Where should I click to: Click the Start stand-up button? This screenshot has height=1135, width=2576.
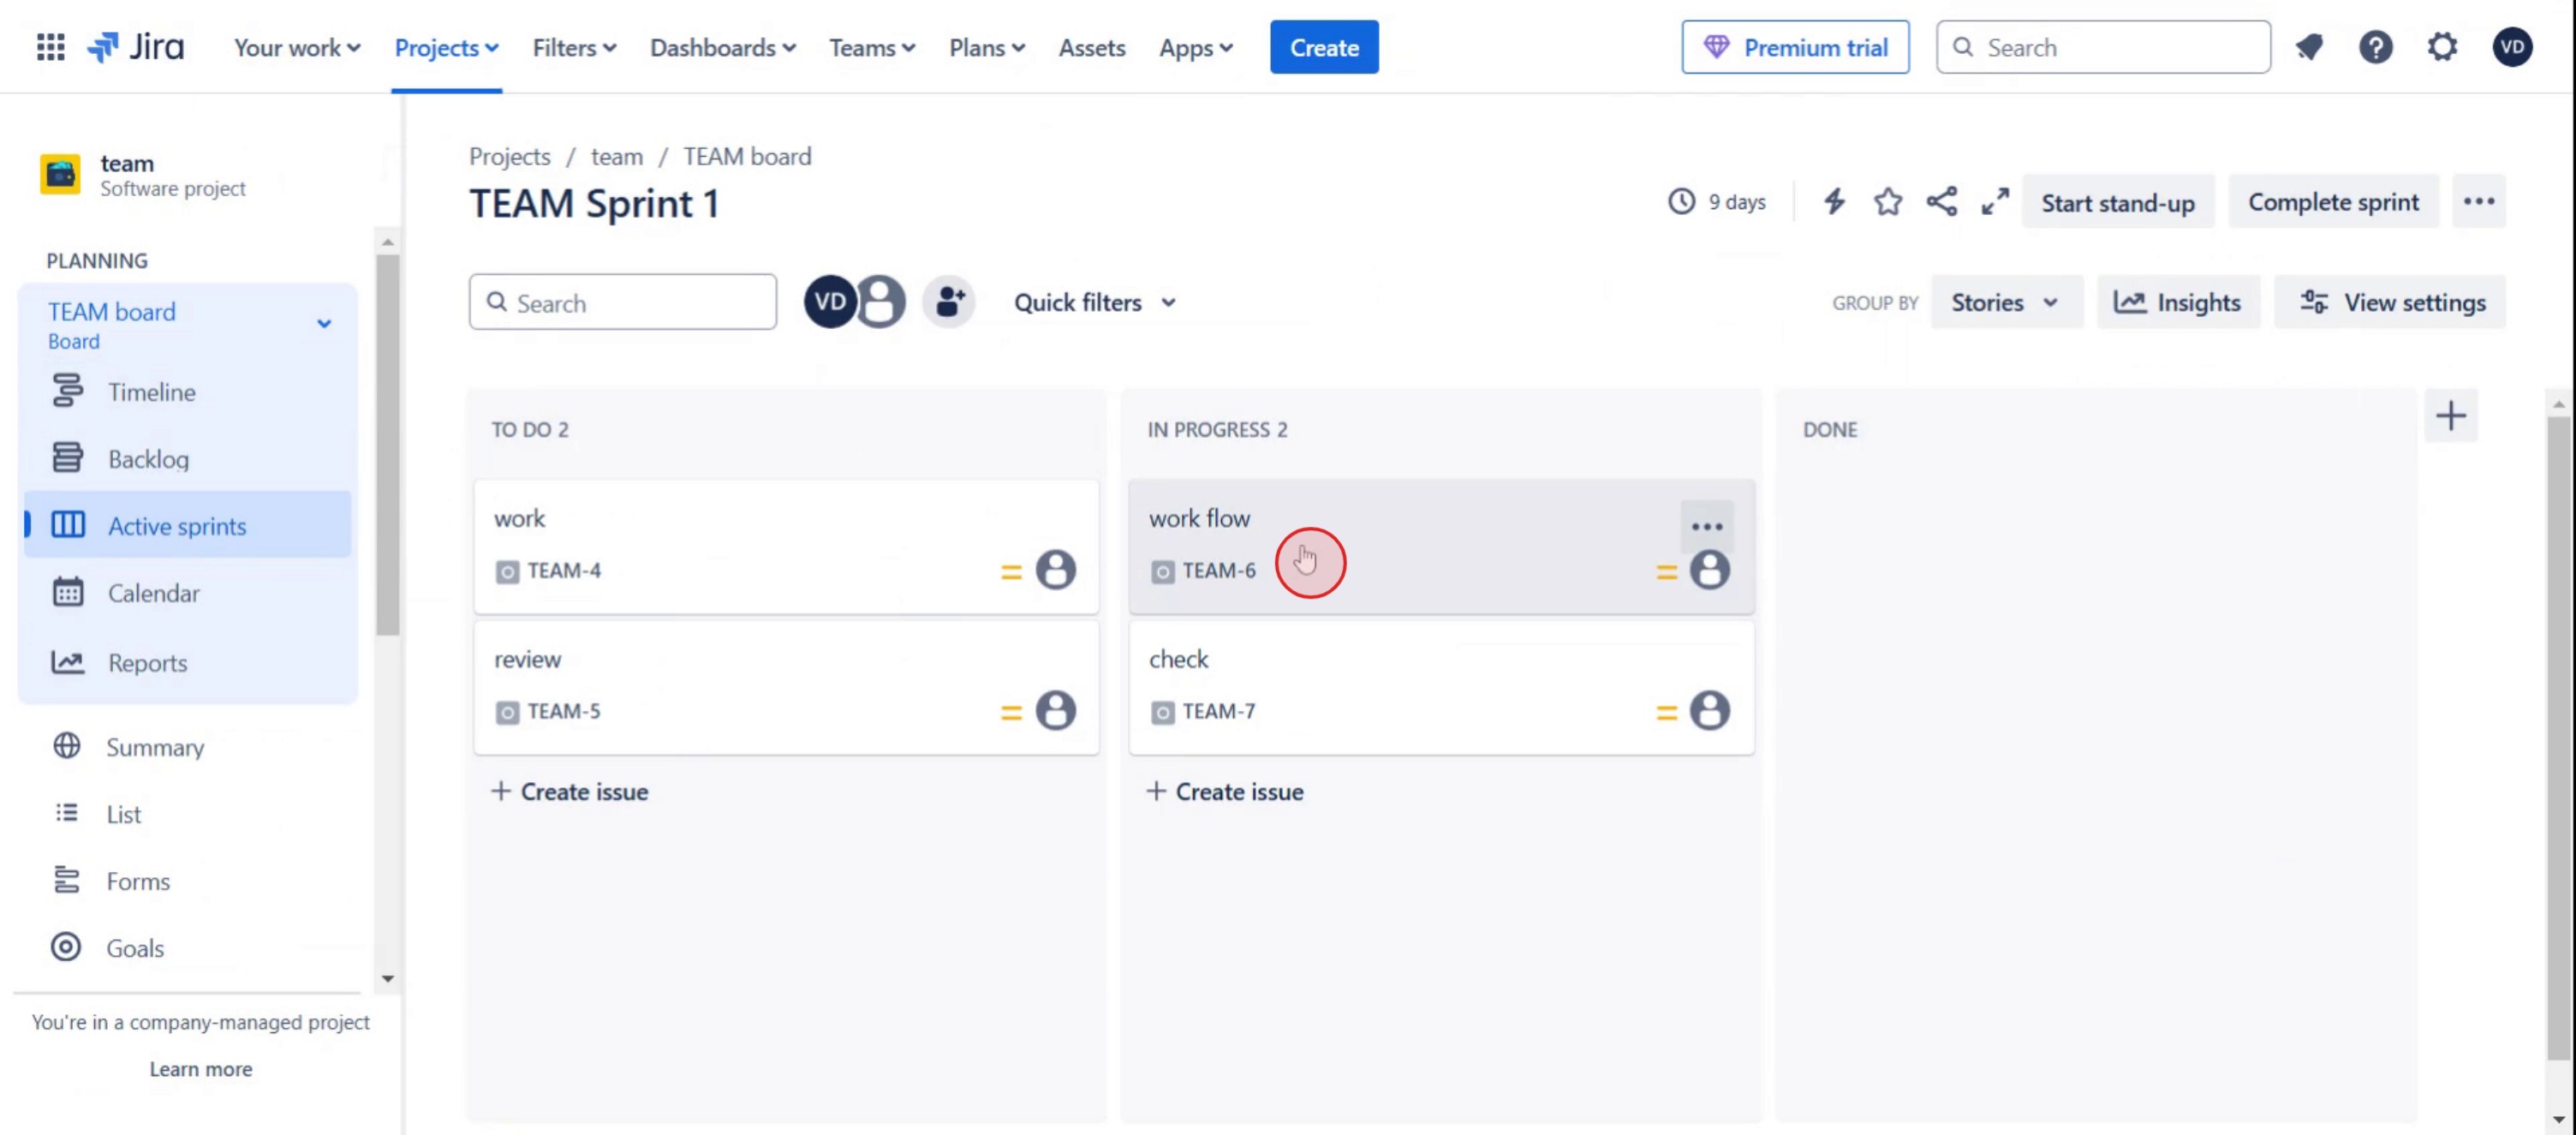coord(2117,203)
